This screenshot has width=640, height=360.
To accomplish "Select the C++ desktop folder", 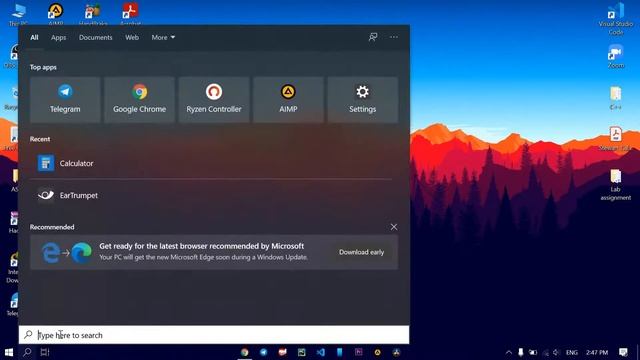I will coord(616,98).
